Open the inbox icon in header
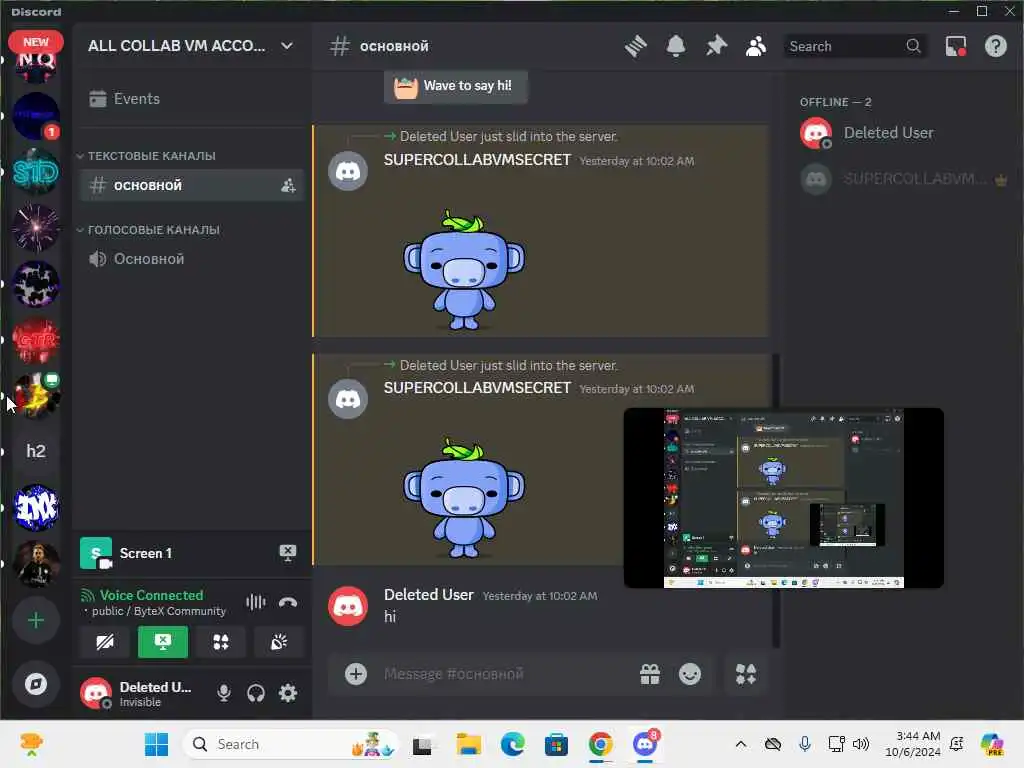The image size is (1024, 768). 955,46
